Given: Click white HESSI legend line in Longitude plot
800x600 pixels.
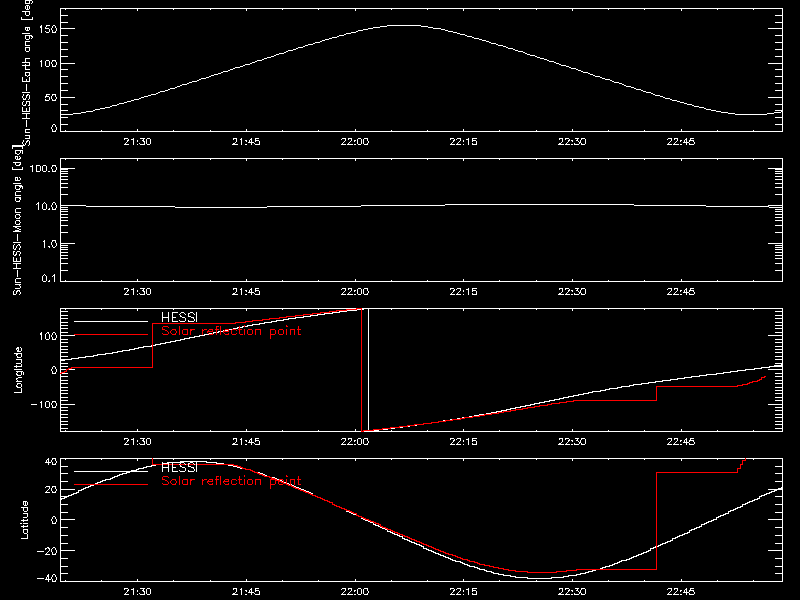Looking at the screenshot, I should (111, 321).
